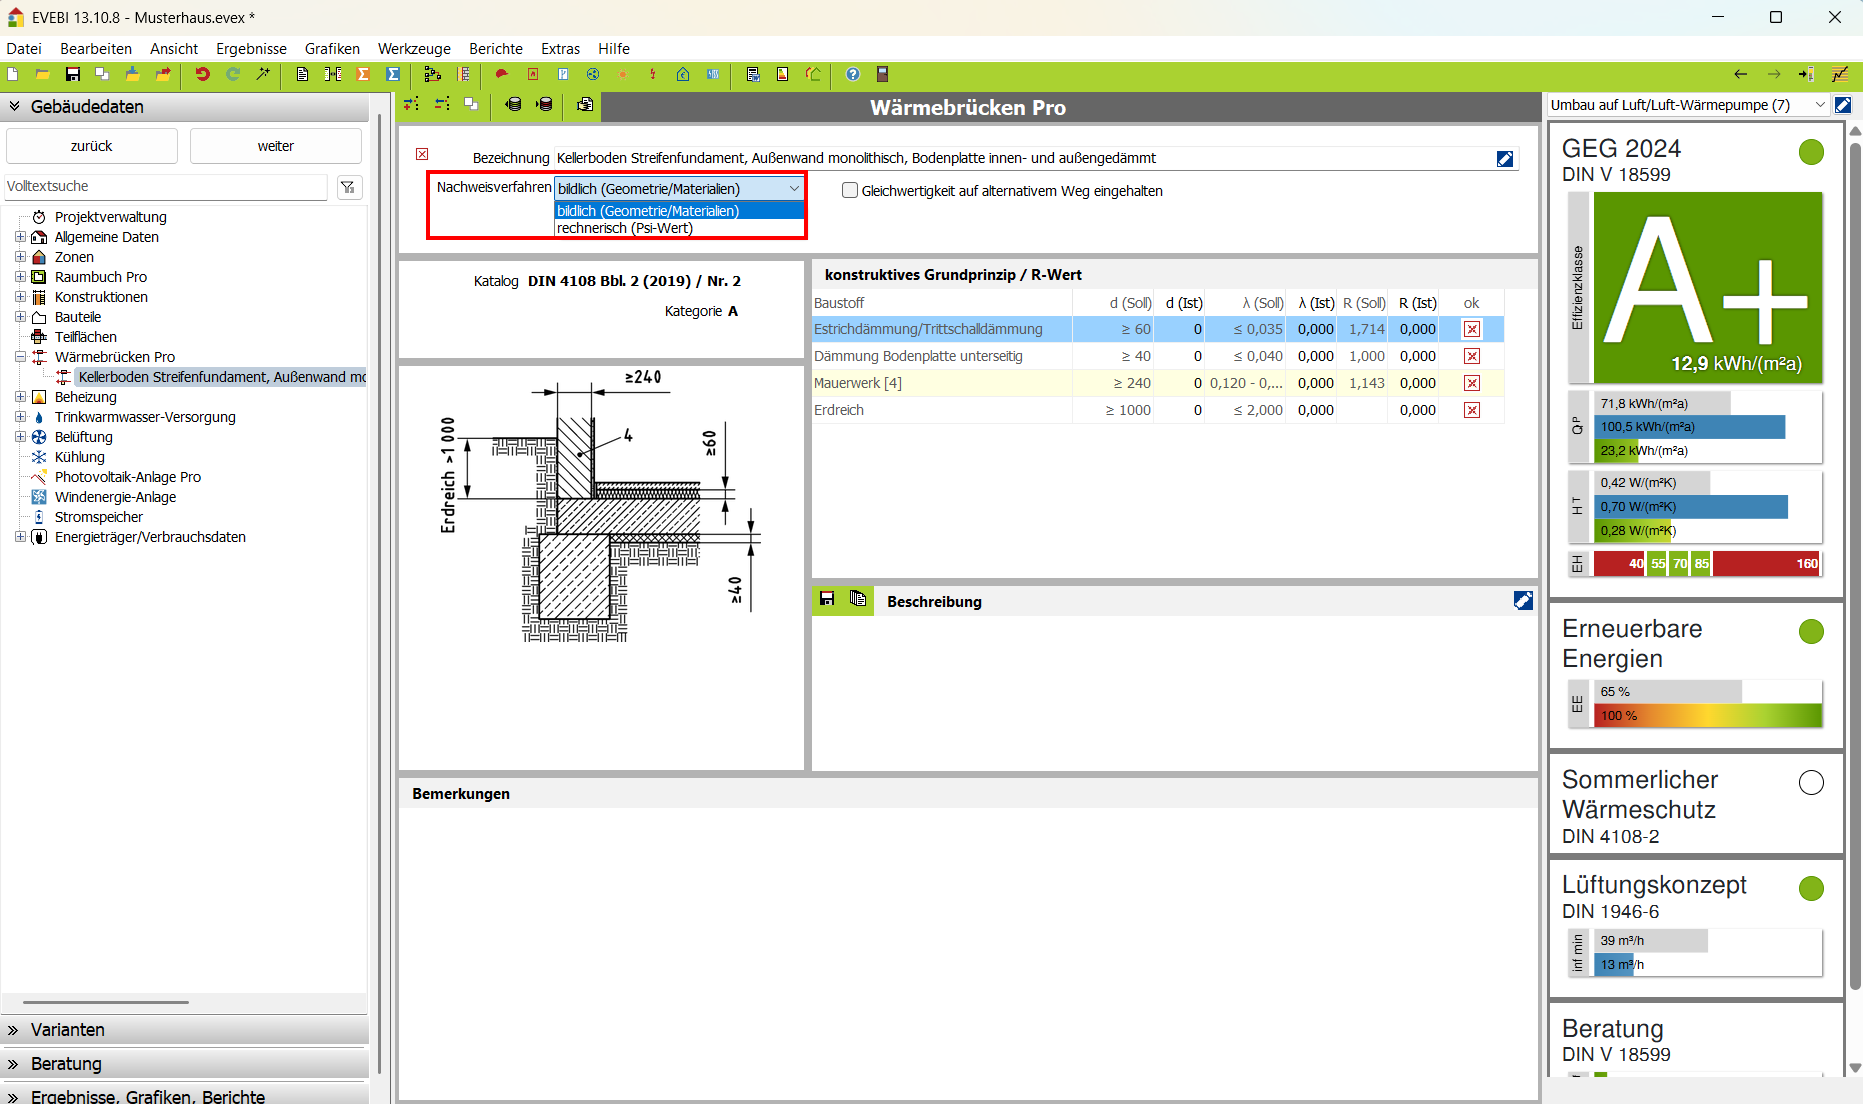The width and height of the screenshot is (1863, 1104).
Task: Expand the Varianten panel section
Action: [14, 1030]
